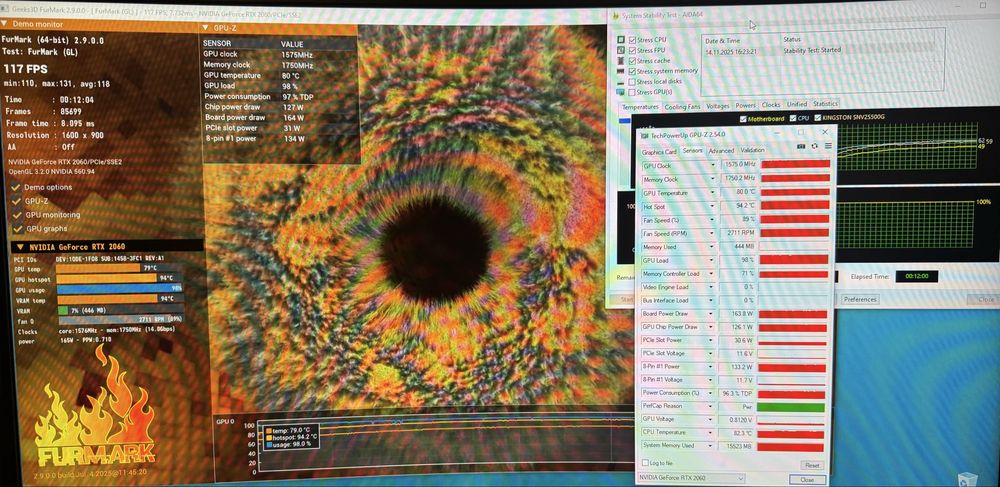1000x487 pixels.
Task: Toggle the GPU-Z option in FurMark
Action: pos(17,201)
